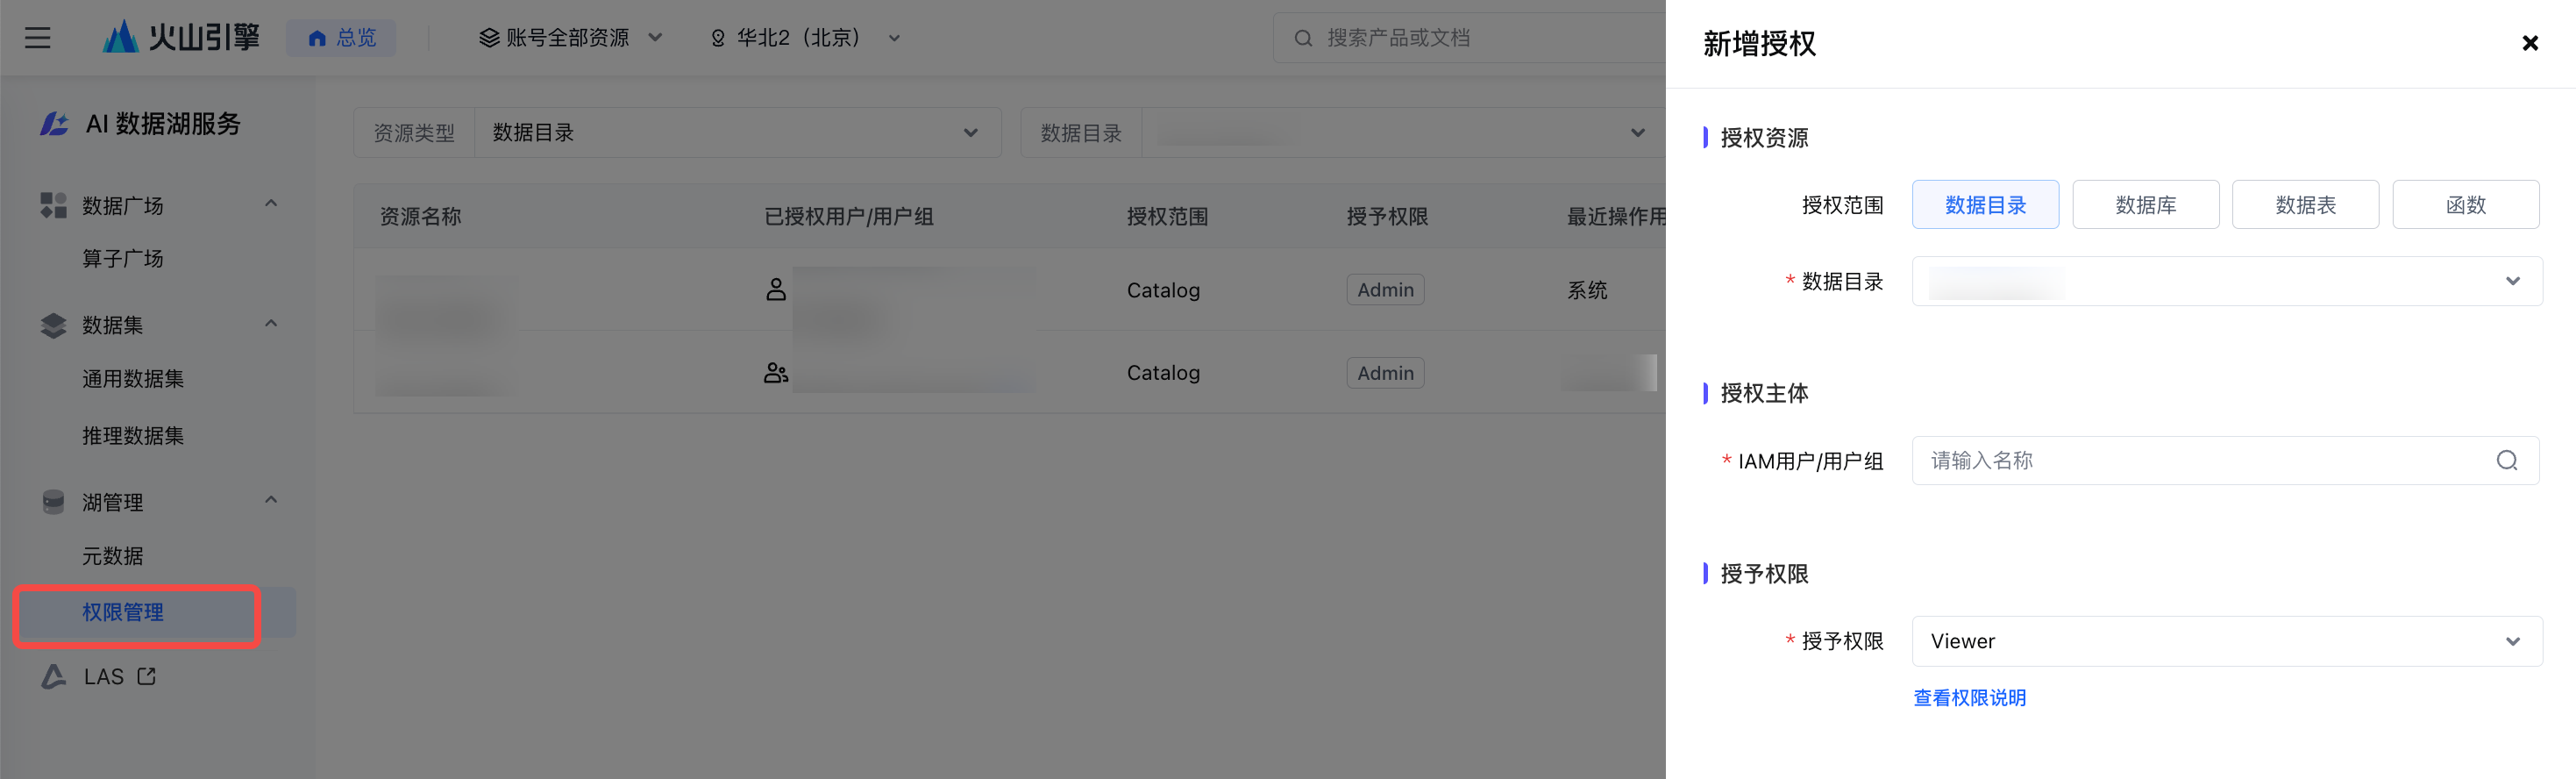Click the Admin tag in the first row
The height and width of the screenshot is (779, 2576).
(x=1386, y=290)
